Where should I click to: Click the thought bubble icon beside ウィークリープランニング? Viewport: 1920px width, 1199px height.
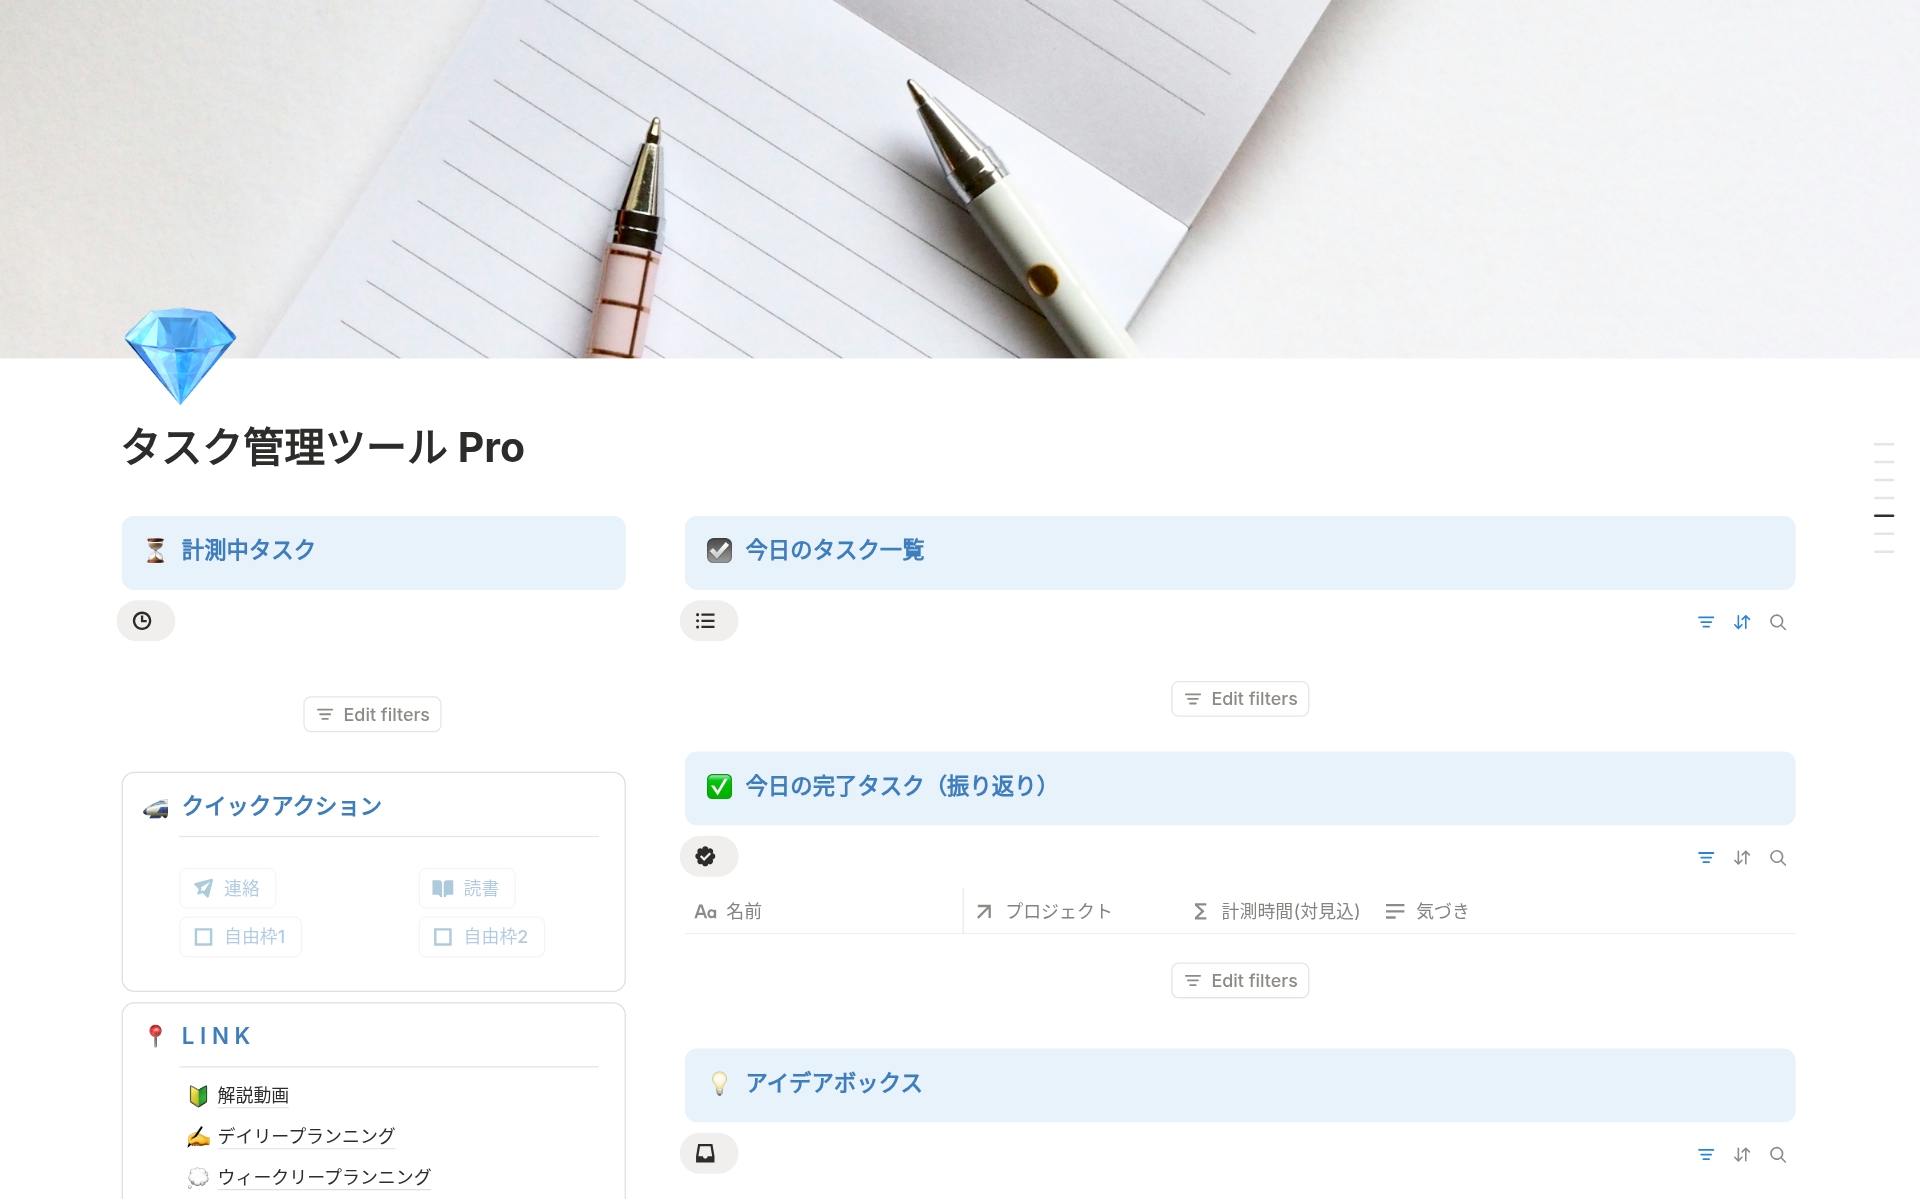[x=198, y=1177]
